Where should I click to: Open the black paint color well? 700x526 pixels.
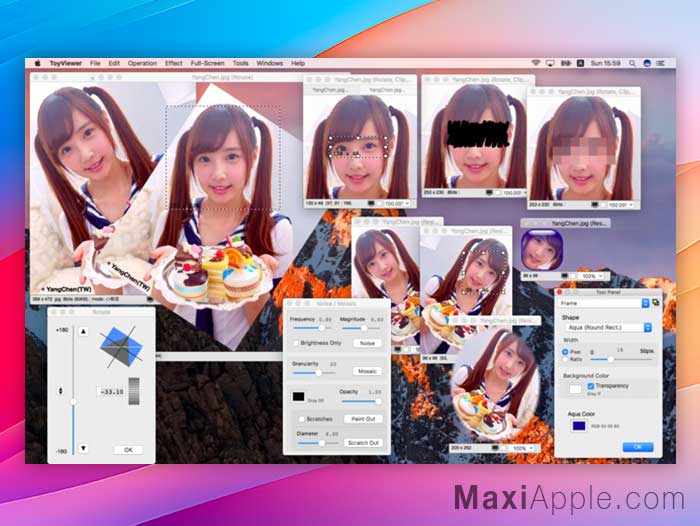click(x=298, y=397)
